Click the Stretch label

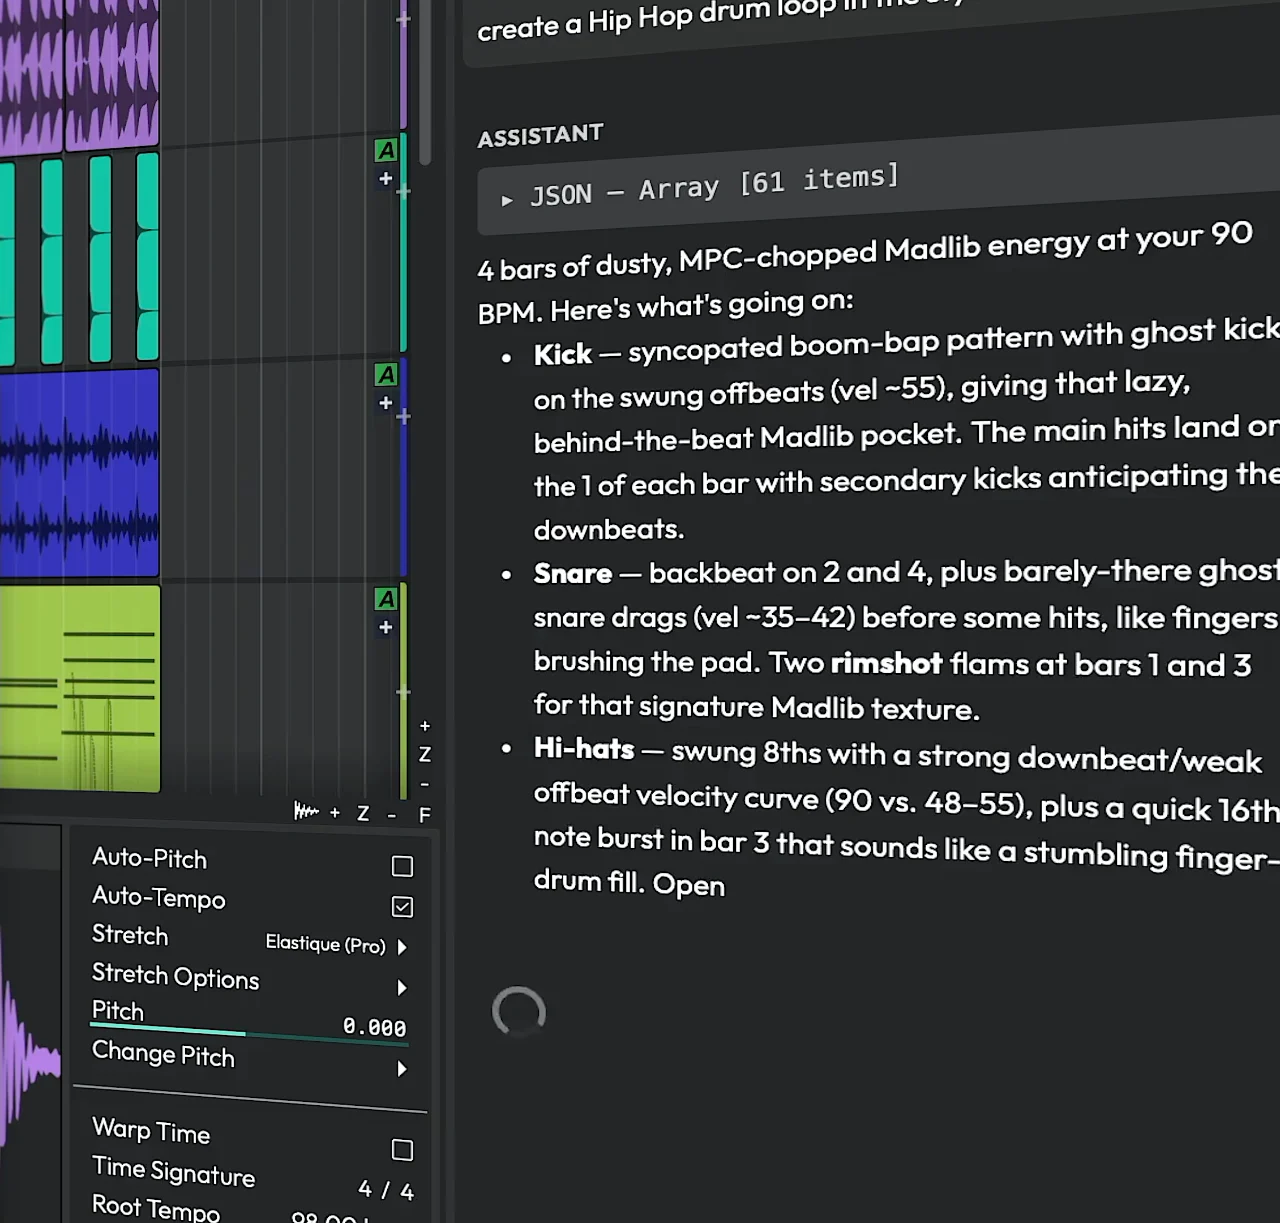[x=130, y=935]
